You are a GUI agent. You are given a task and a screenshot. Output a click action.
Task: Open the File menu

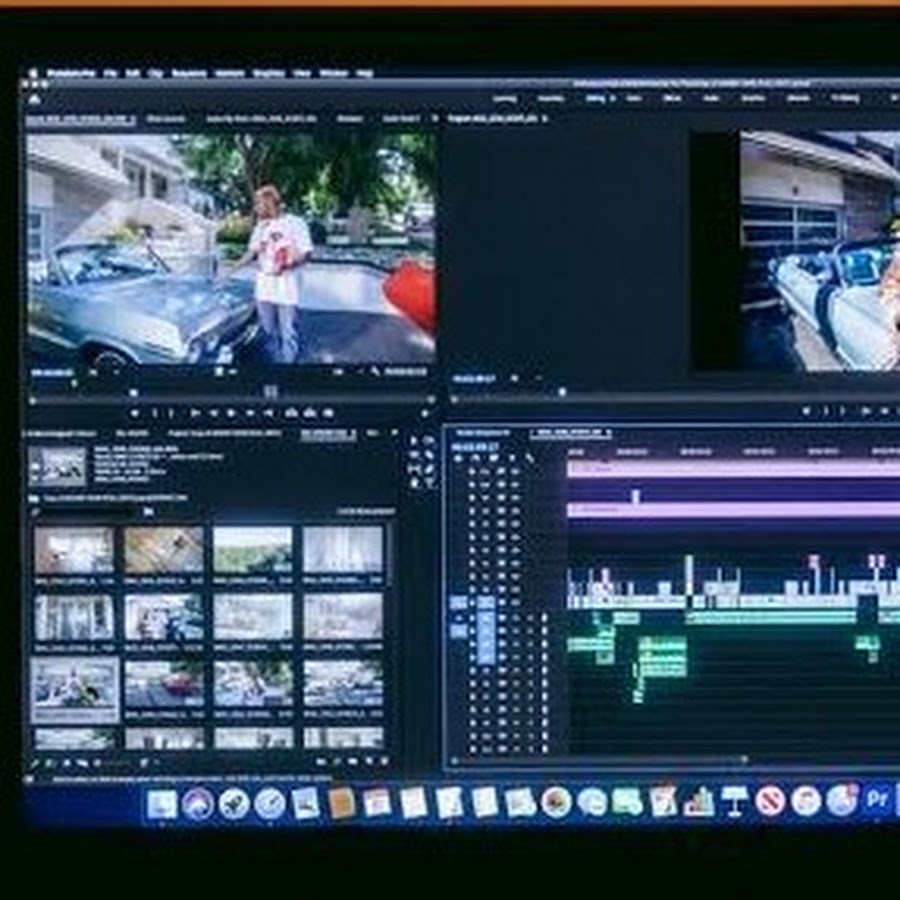tap(110, 73)
